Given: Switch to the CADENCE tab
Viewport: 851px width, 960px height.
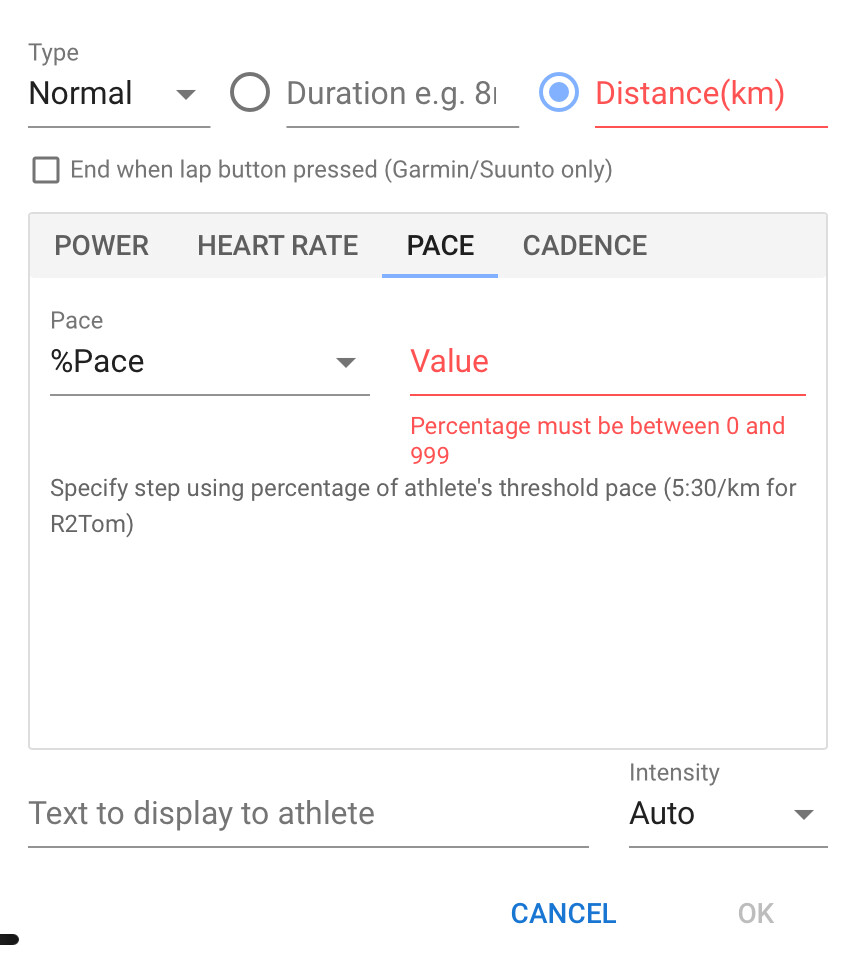Looking at the screenshot, I should pos(585,246).
